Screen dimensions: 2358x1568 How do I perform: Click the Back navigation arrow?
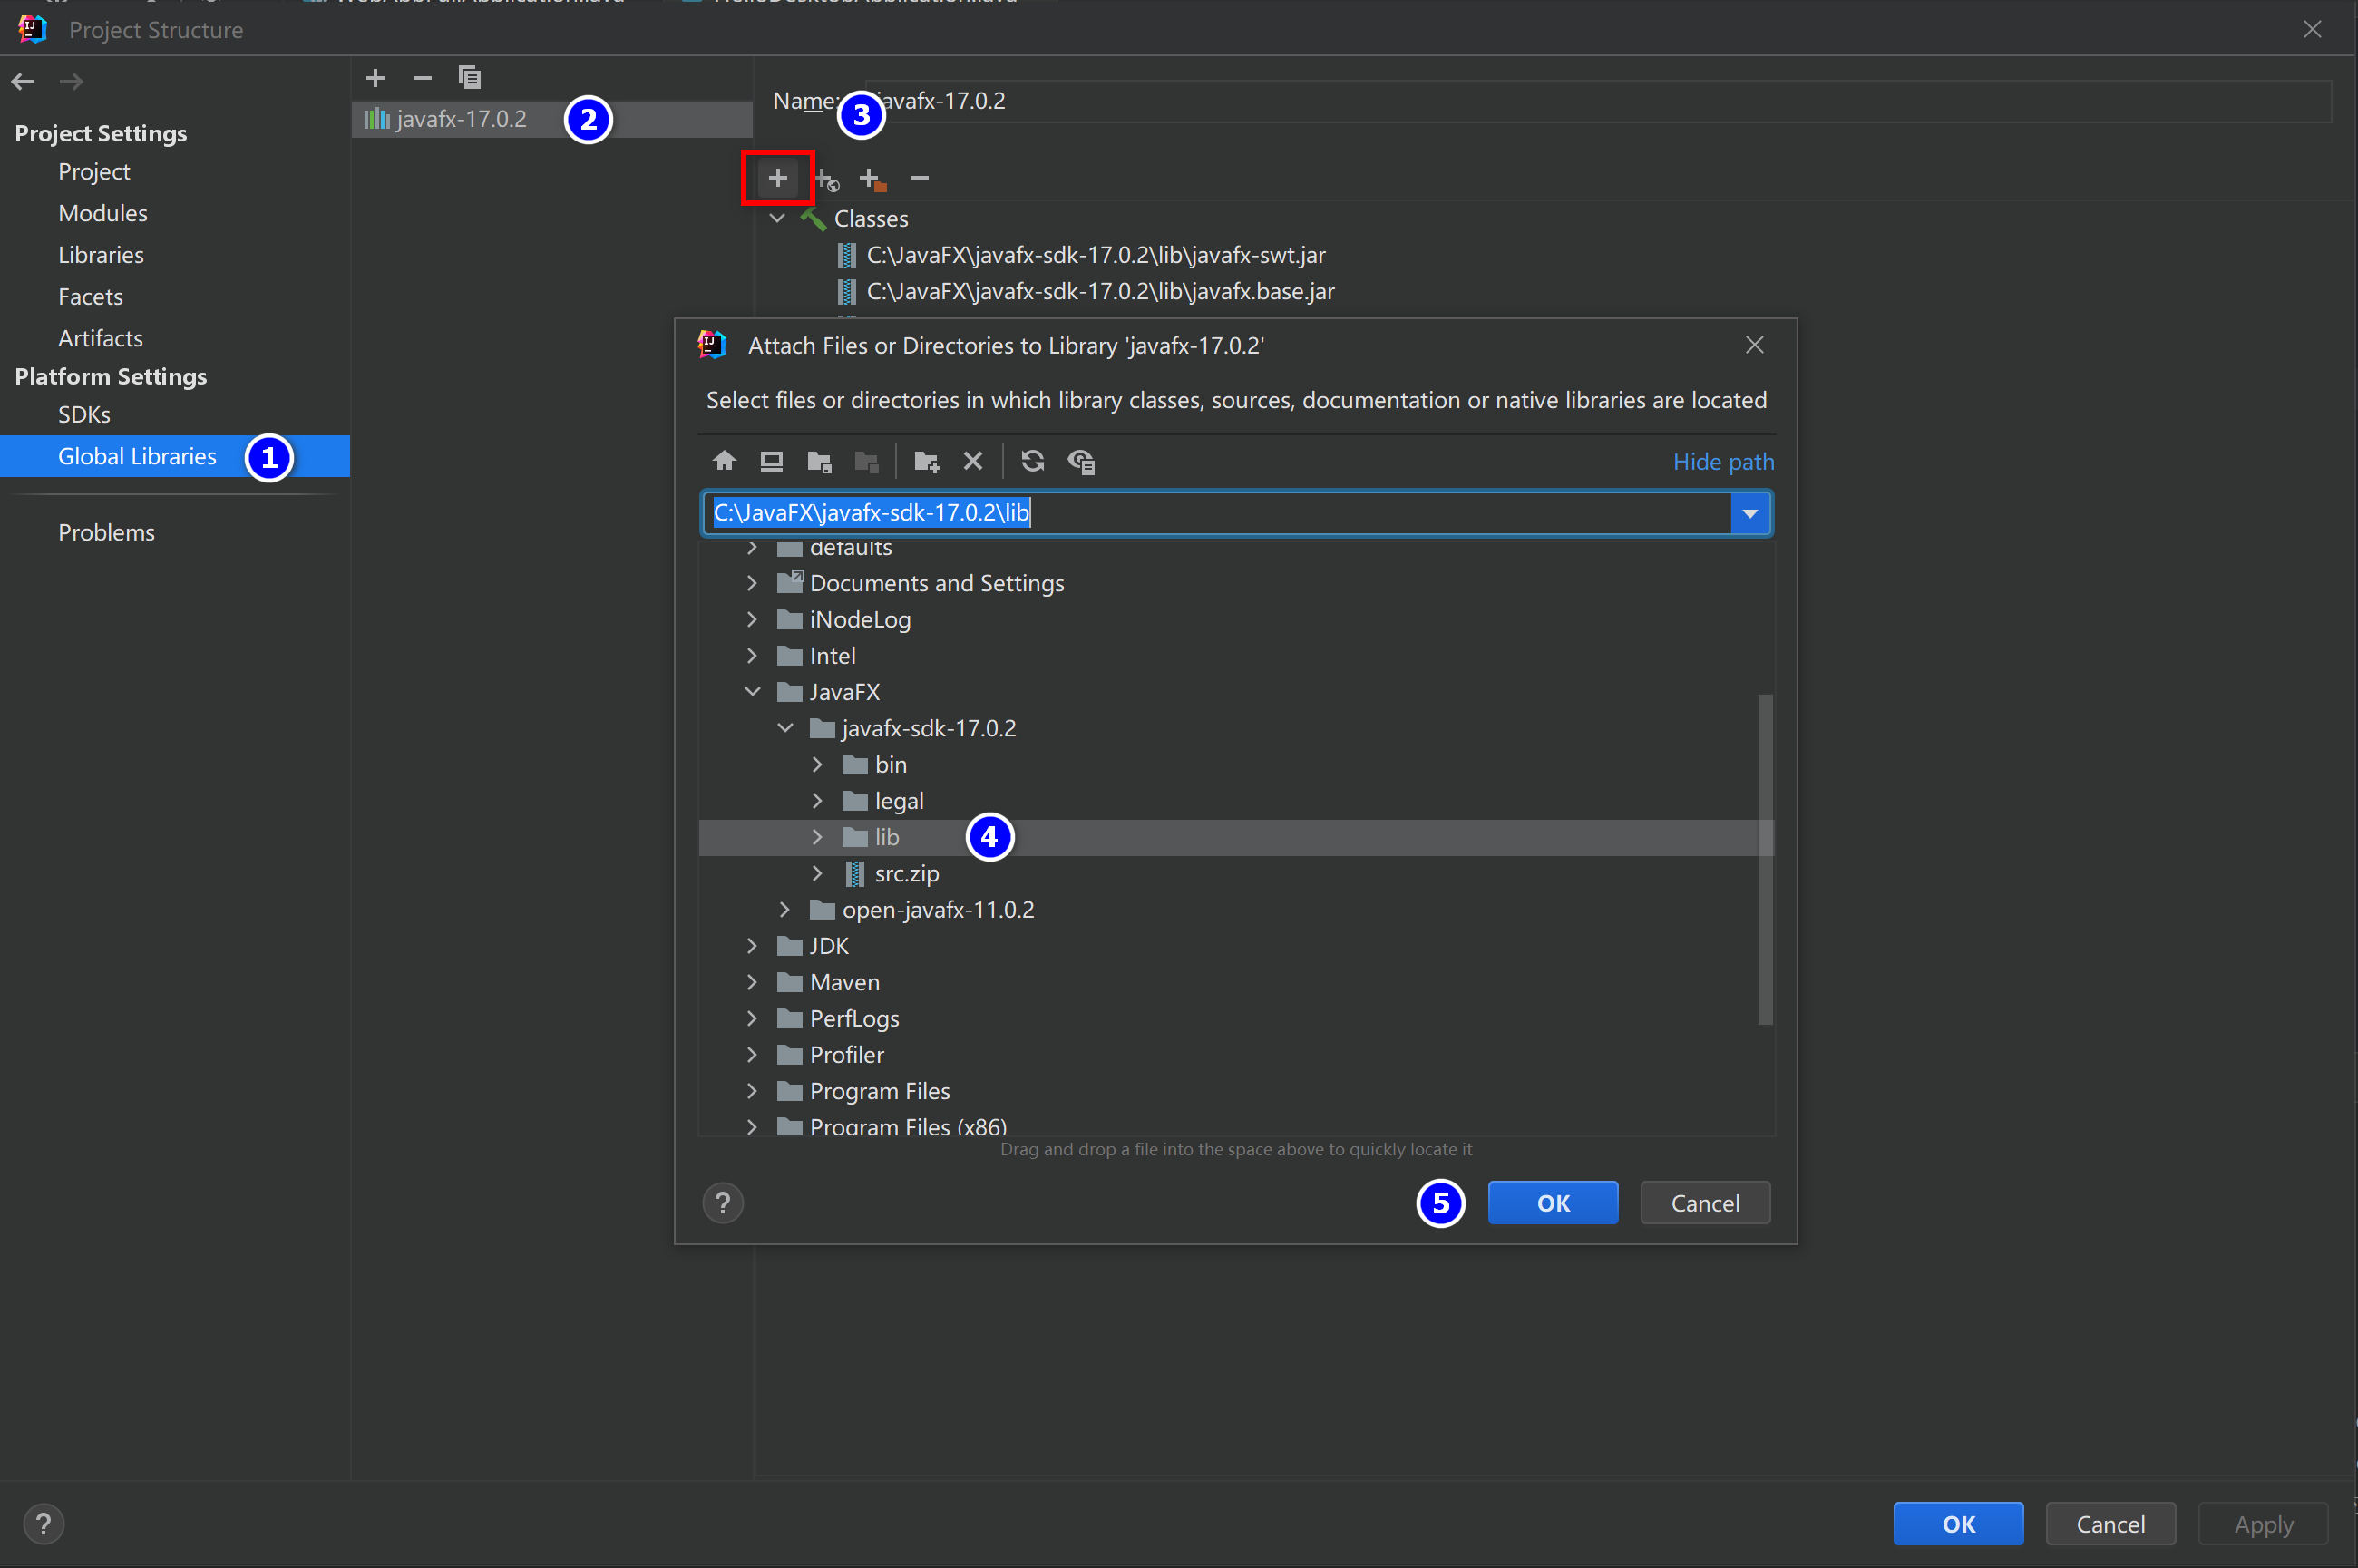pos(23,81)
